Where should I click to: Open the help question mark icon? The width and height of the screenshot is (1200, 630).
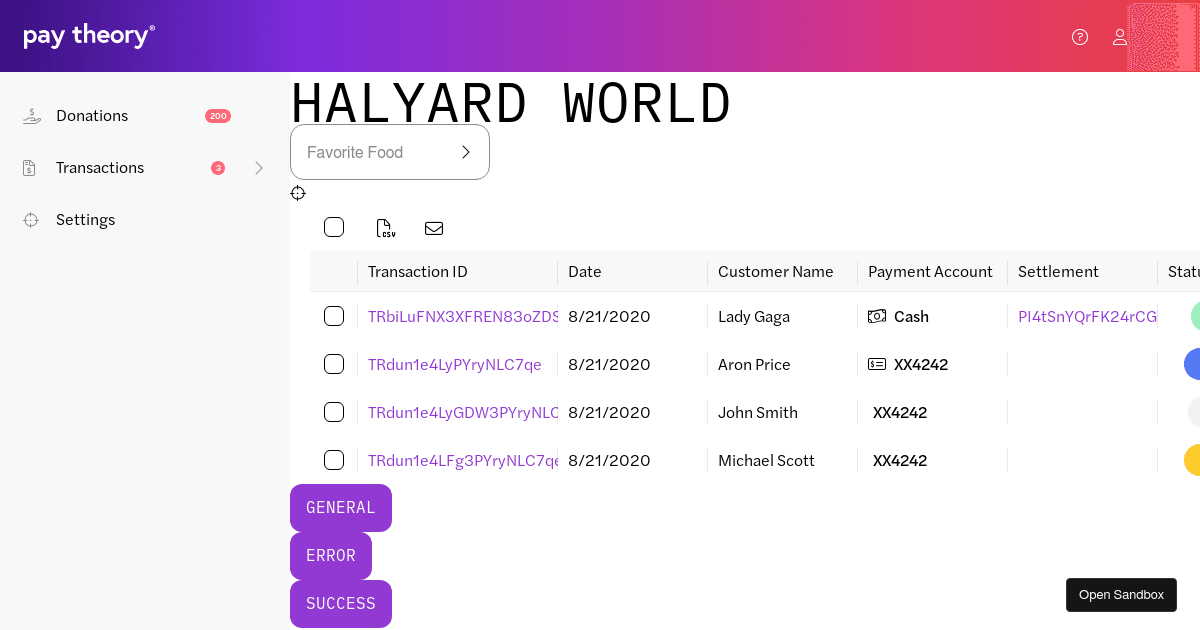(x=1080, y=37)
